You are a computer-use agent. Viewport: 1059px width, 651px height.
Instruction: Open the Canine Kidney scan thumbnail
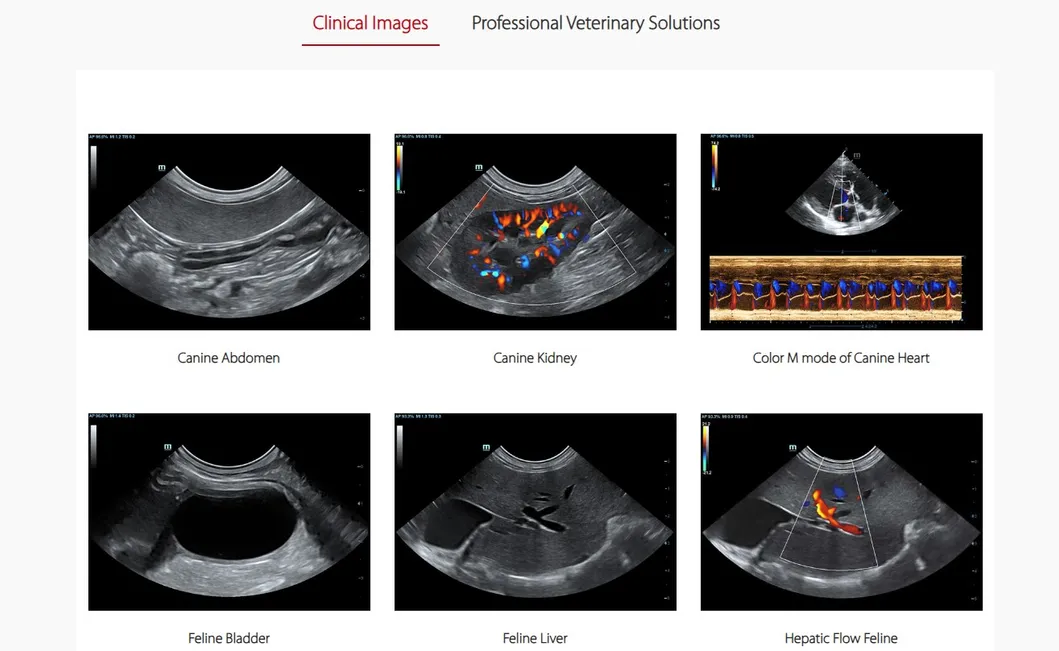(x=535, y=231)
